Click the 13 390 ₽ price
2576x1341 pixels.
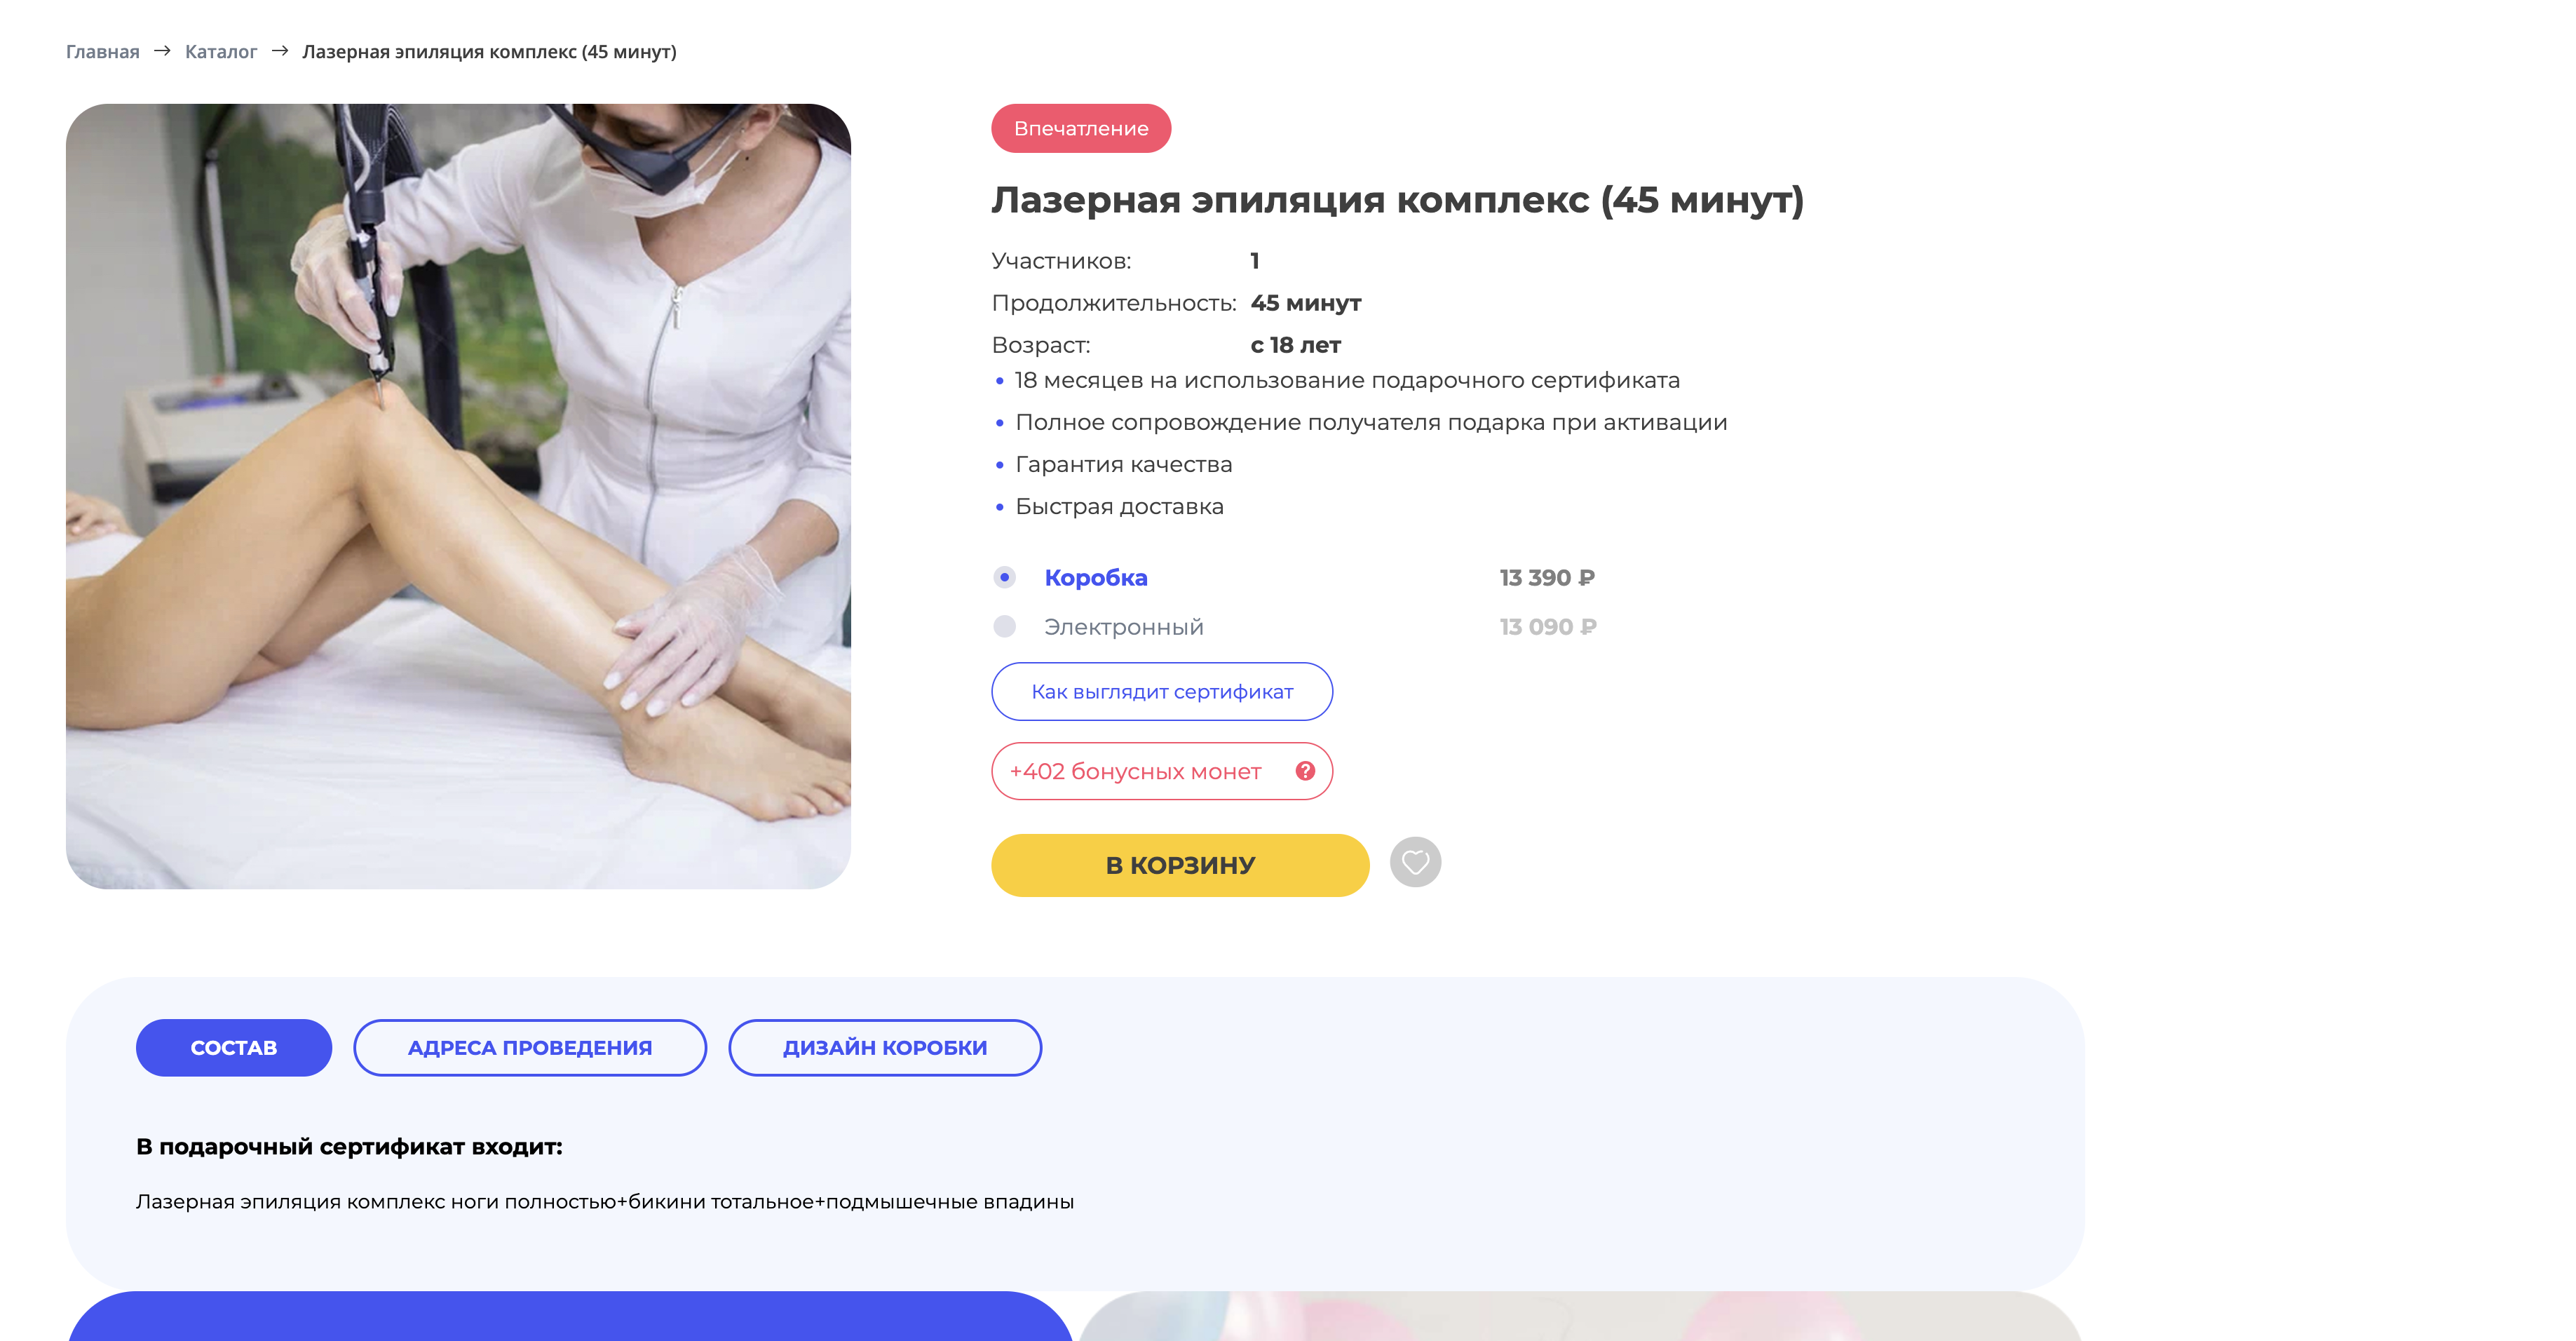click(1547, 578)
